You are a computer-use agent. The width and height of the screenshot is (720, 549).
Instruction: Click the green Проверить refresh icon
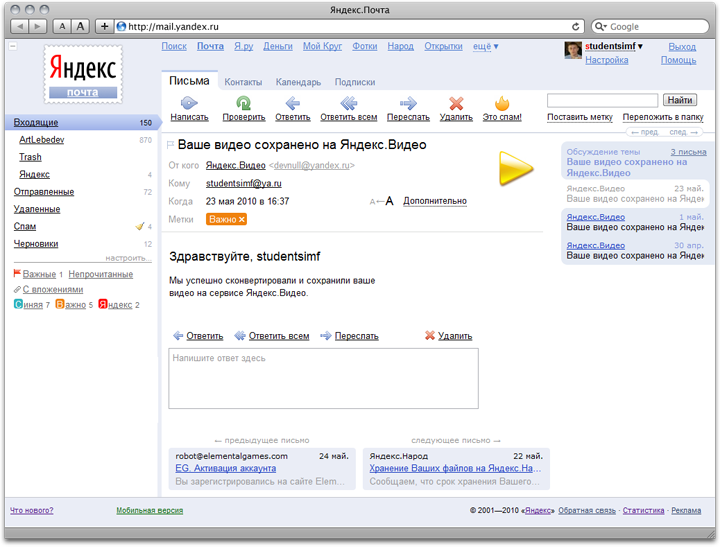[243, 103]
